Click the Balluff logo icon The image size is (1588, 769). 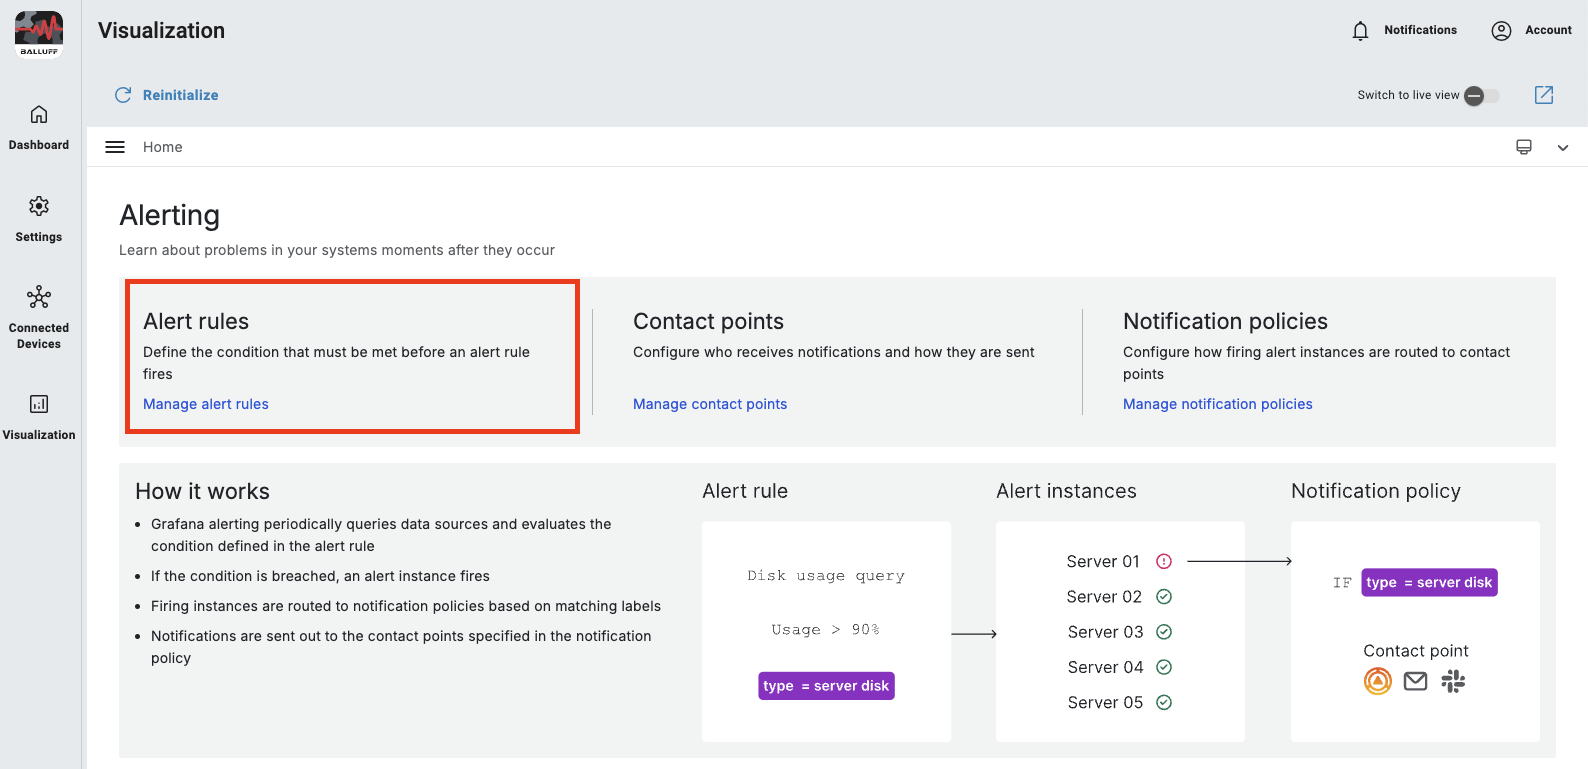click(39, 34)
